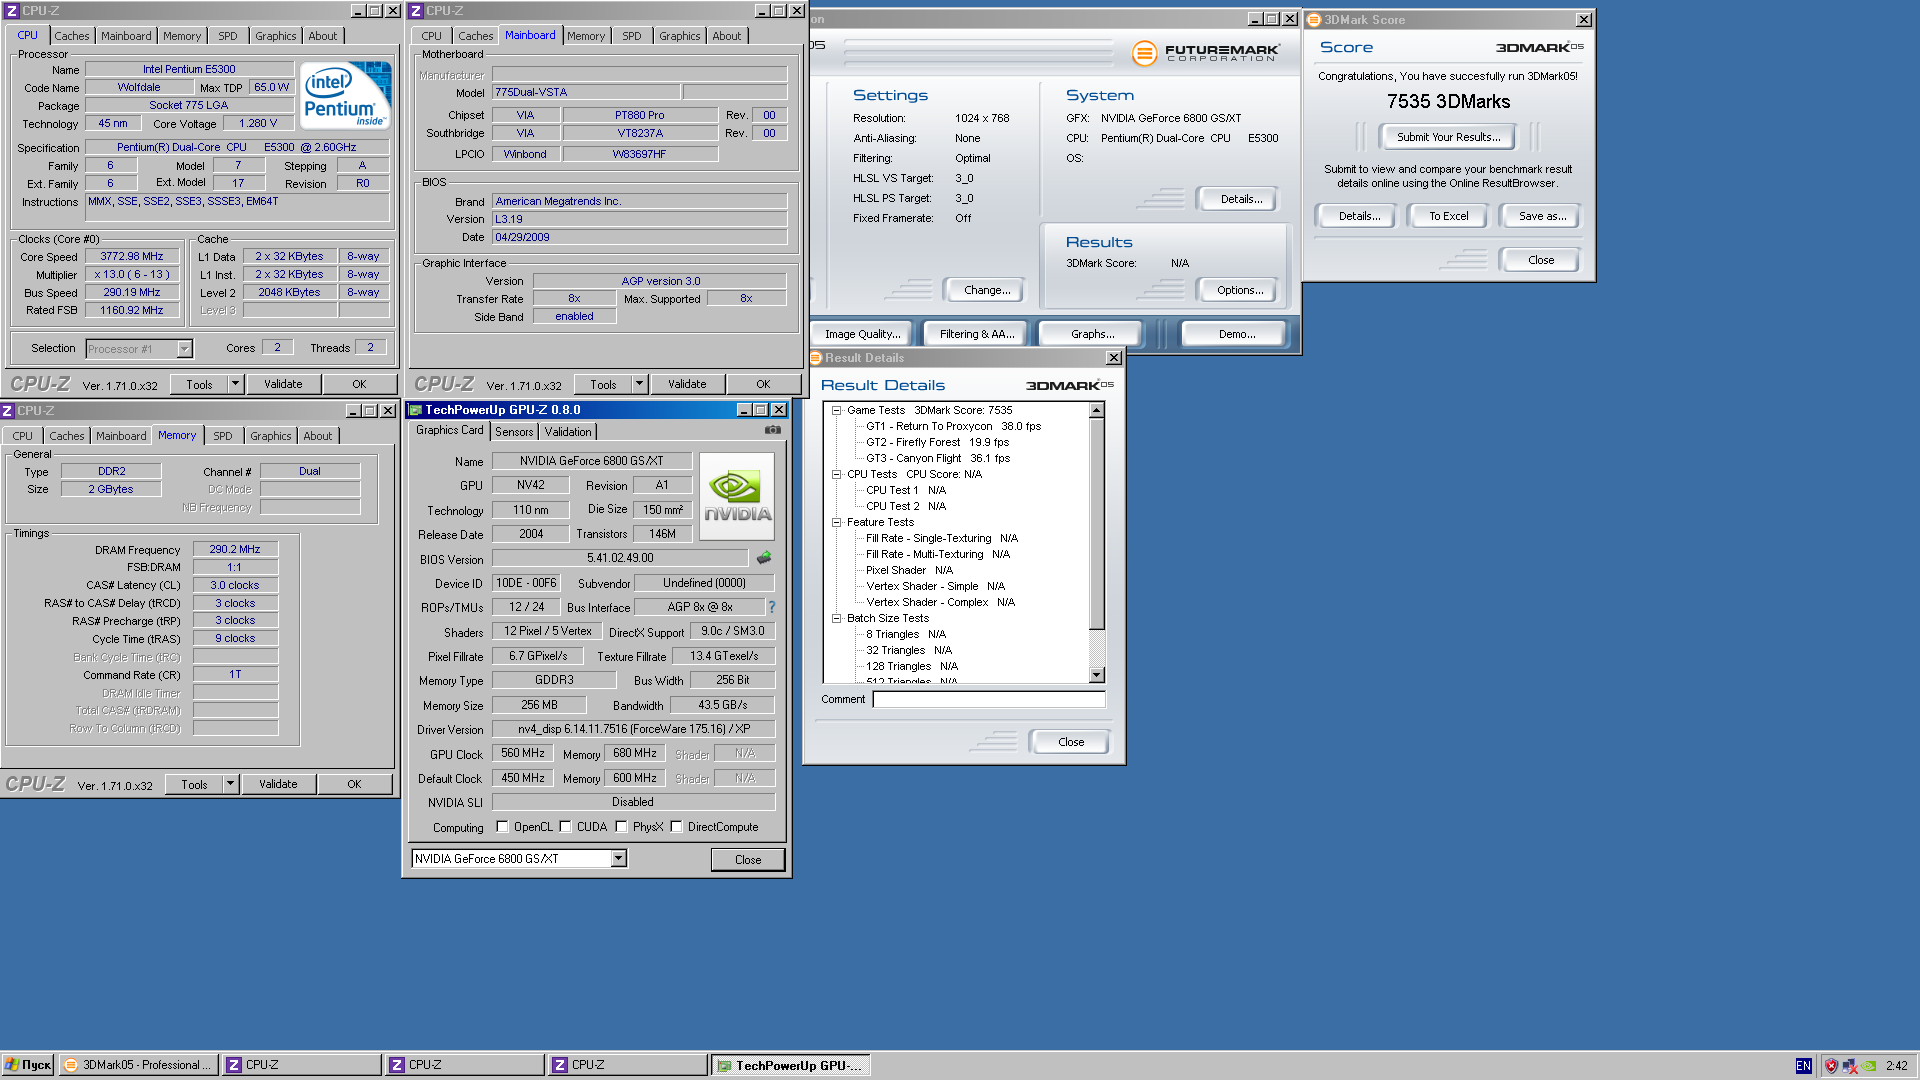This screenshot has width=1920, height=1080.
Task: Enable the DirectCompute checkbox
Action: pos(676,827)
